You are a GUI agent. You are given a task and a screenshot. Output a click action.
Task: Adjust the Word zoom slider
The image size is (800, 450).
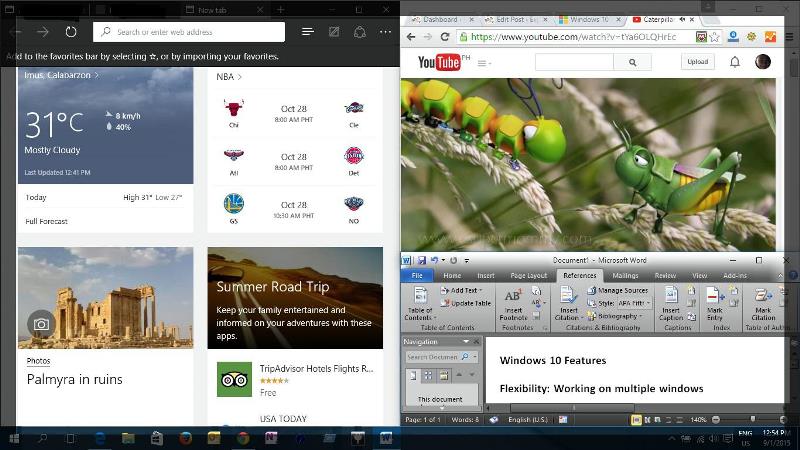(x=753, y=420)
